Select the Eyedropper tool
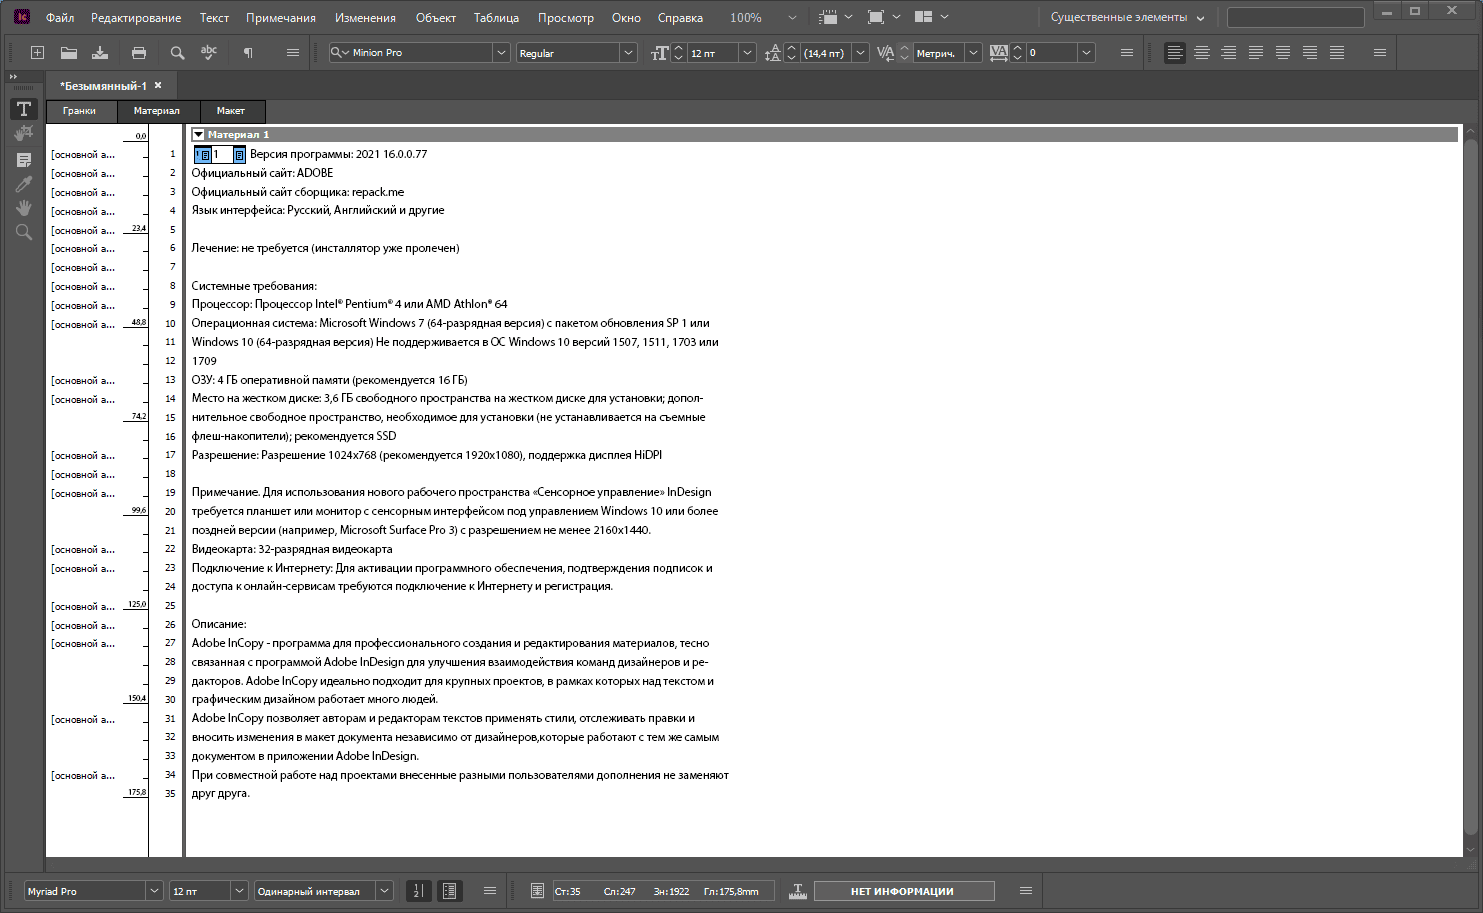 pos(24,184)
